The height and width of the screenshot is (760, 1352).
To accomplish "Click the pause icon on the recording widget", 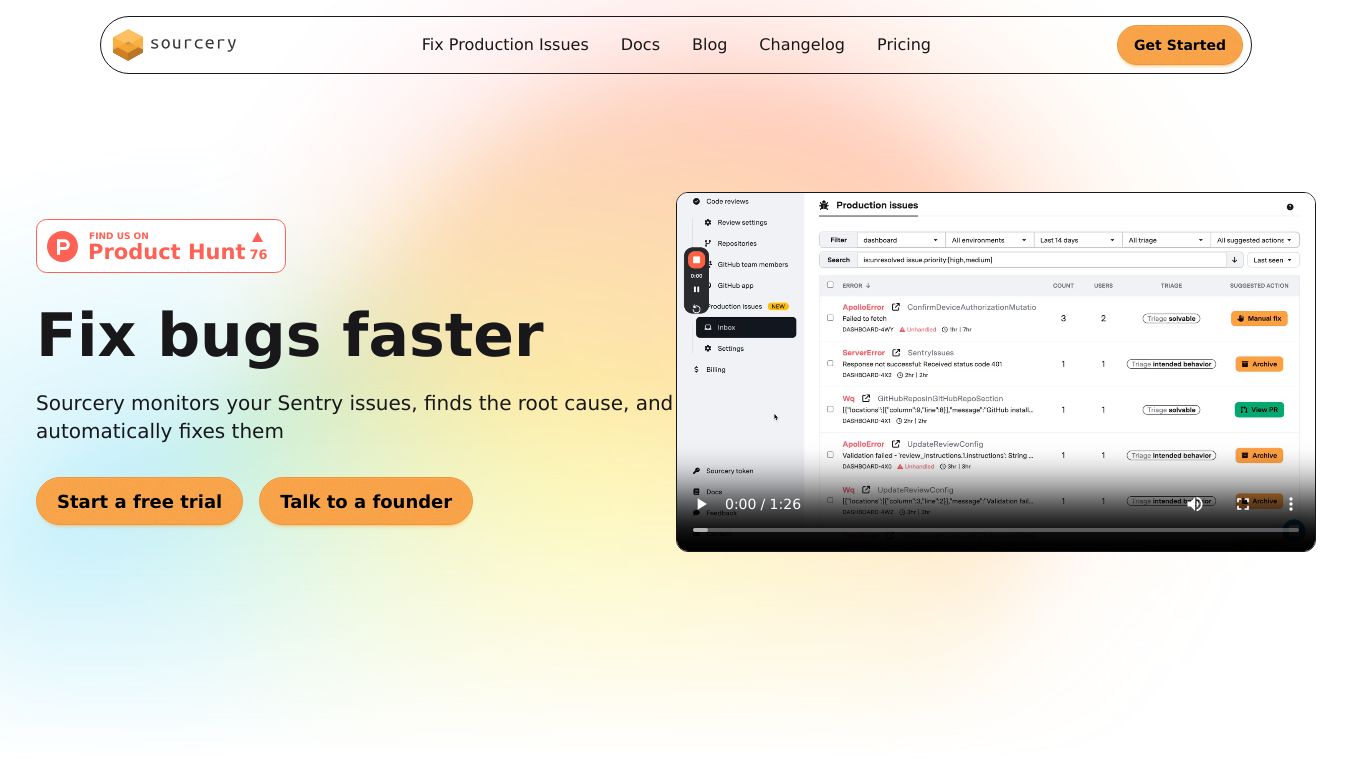I will coord(697,290).
